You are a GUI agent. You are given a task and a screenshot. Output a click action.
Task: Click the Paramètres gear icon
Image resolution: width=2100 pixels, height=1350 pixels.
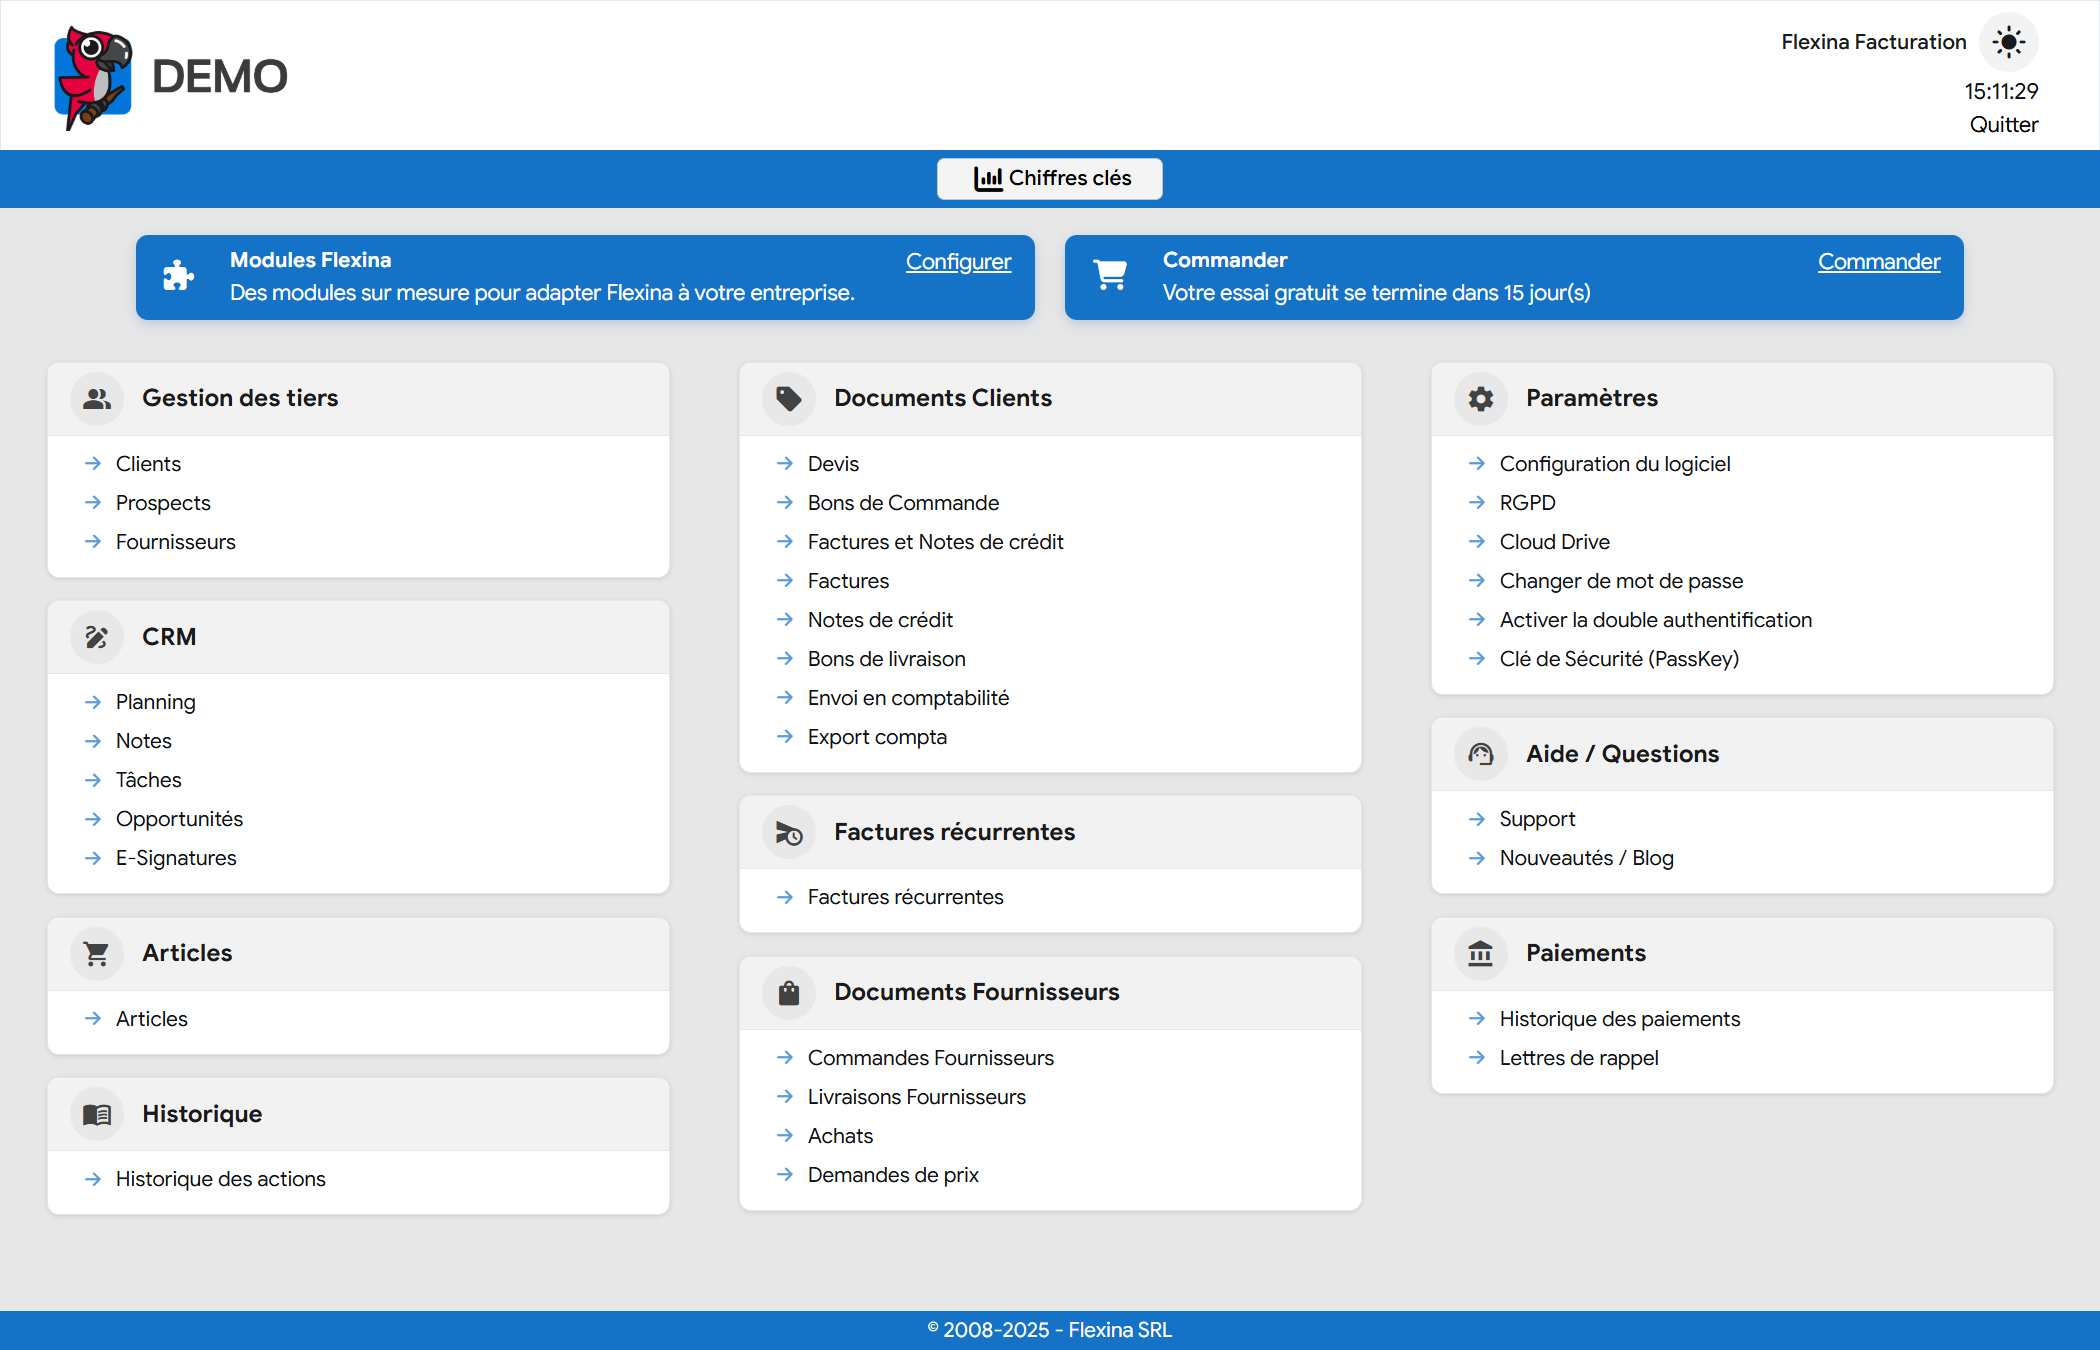(x=1481, y=398)
